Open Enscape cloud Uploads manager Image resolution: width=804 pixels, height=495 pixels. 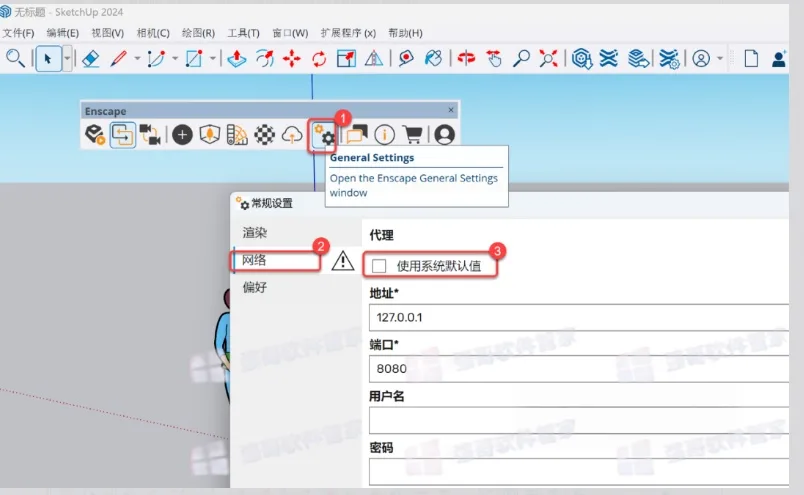pos(292,135)
